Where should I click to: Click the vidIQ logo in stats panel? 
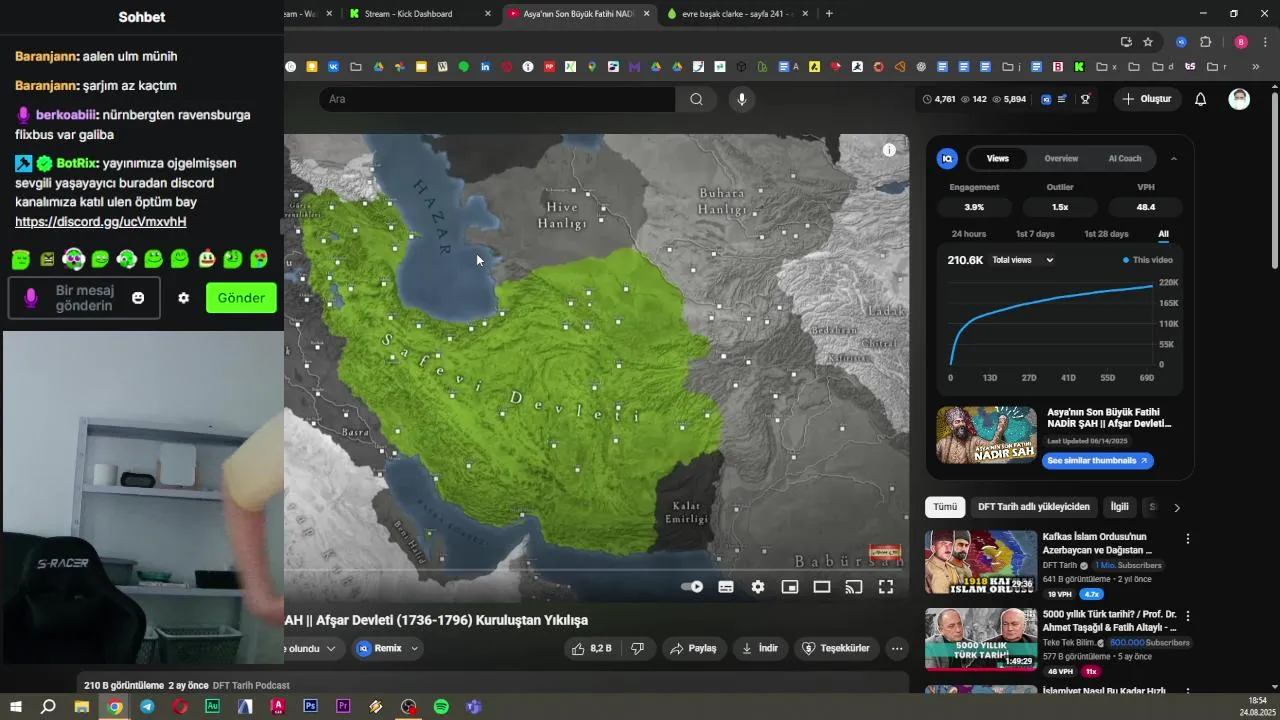(947, 158)
